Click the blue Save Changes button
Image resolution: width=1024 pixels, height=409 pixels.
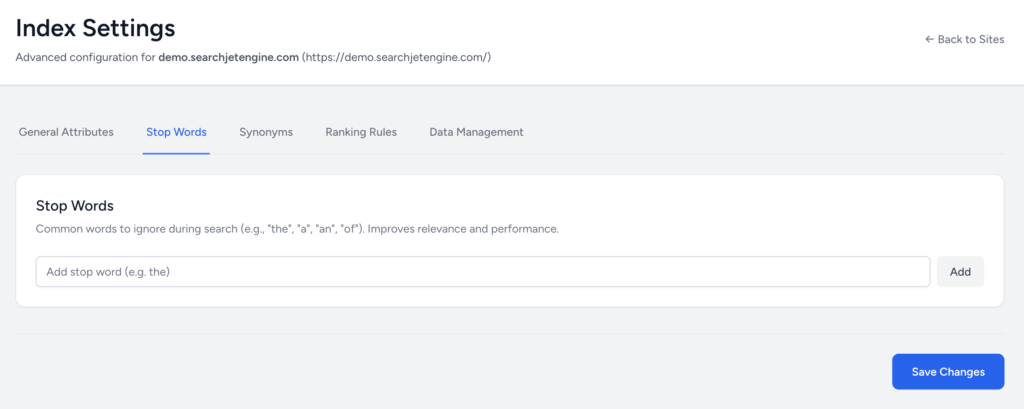948,372
